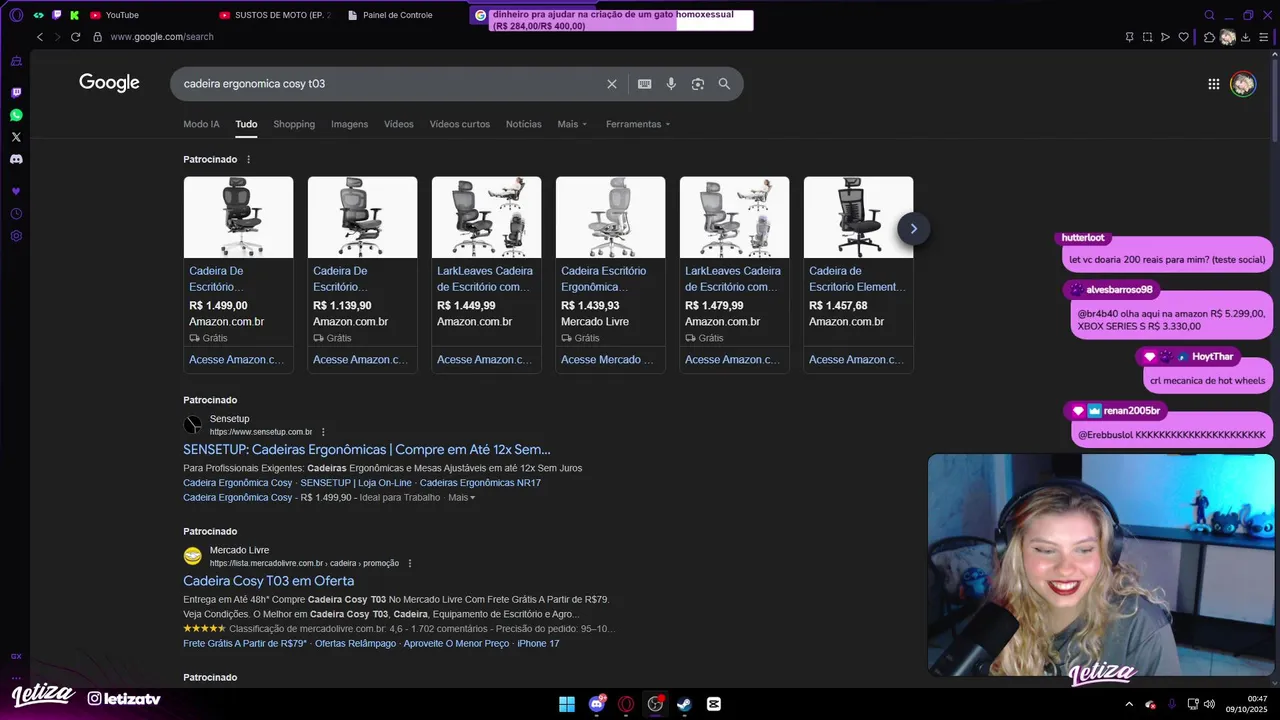
Task: Open the Google apps grid
Action: [x=1214, y=84]
